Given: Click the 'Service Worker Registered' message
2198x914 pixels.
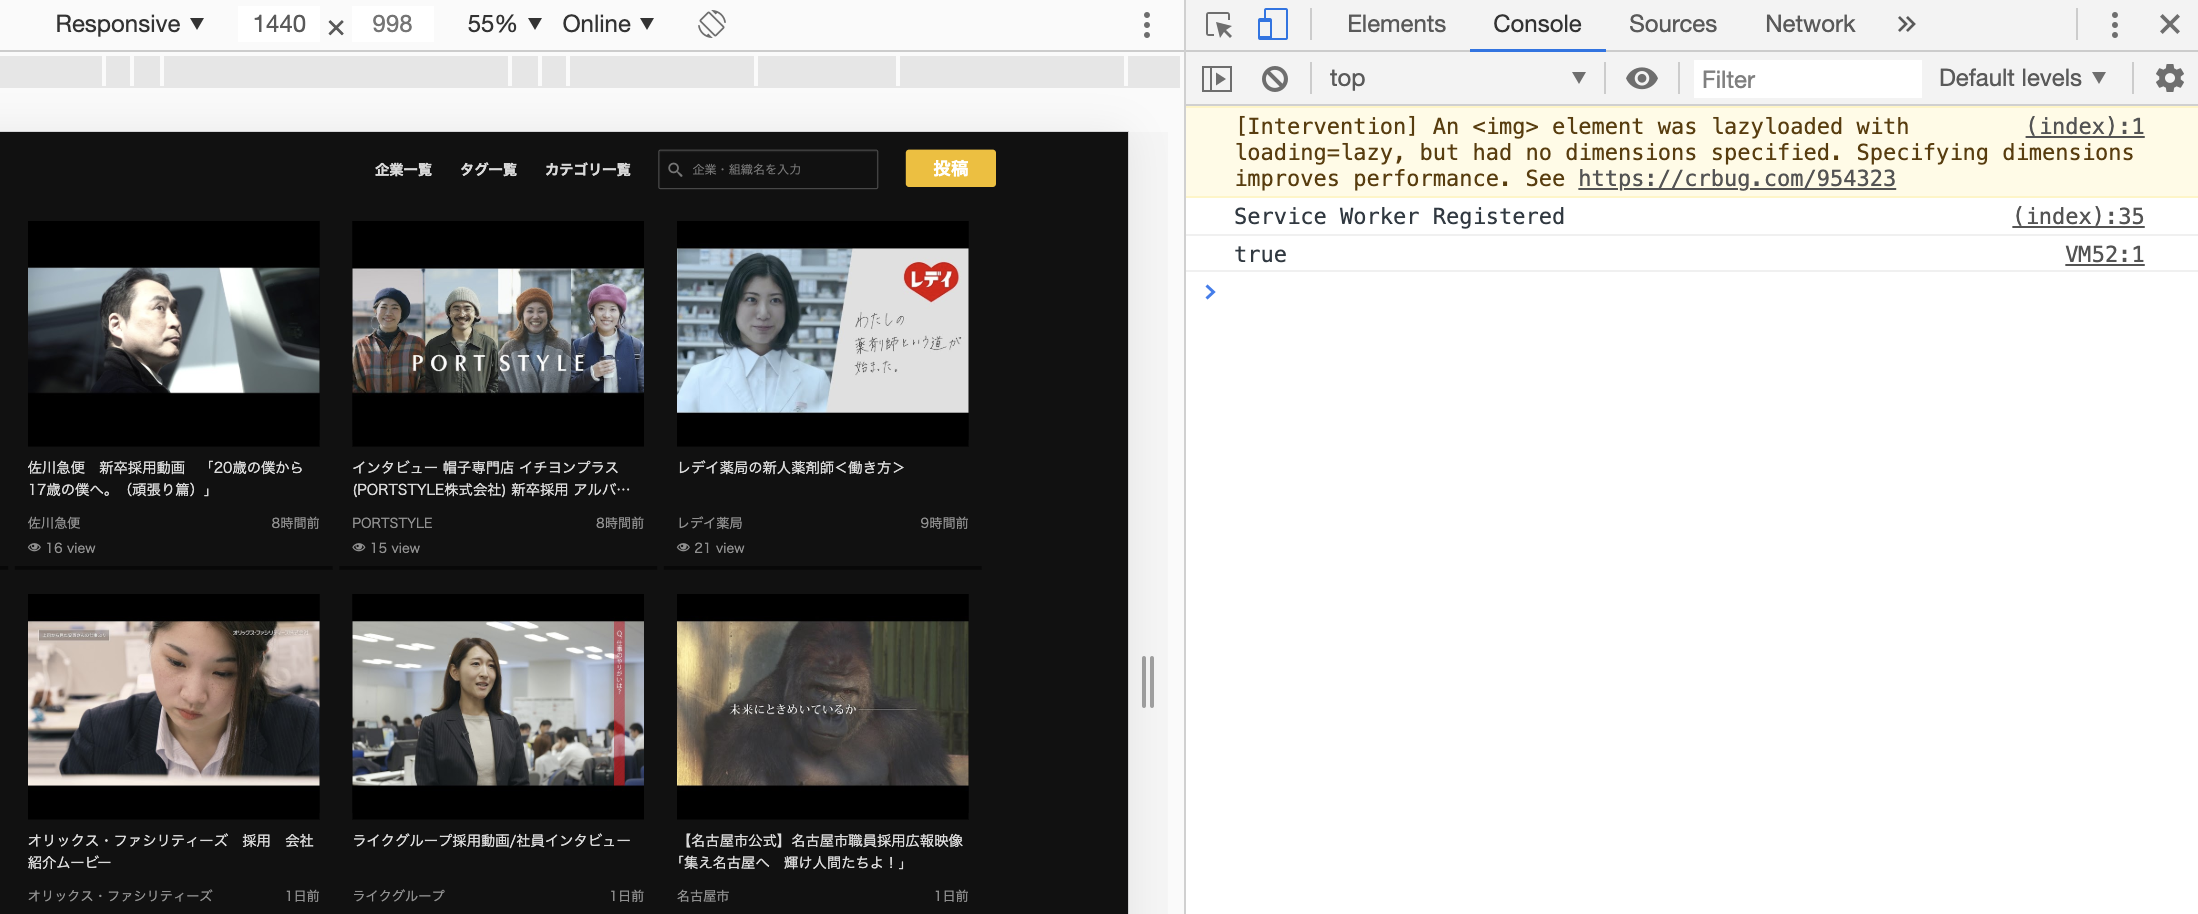Looking at the screenshot, I should tap(1398, 216).
